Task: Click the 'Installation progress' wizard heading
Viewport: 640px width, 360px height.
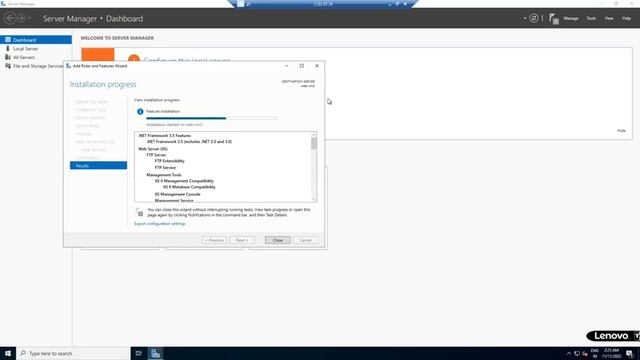Action: [103, 84]
